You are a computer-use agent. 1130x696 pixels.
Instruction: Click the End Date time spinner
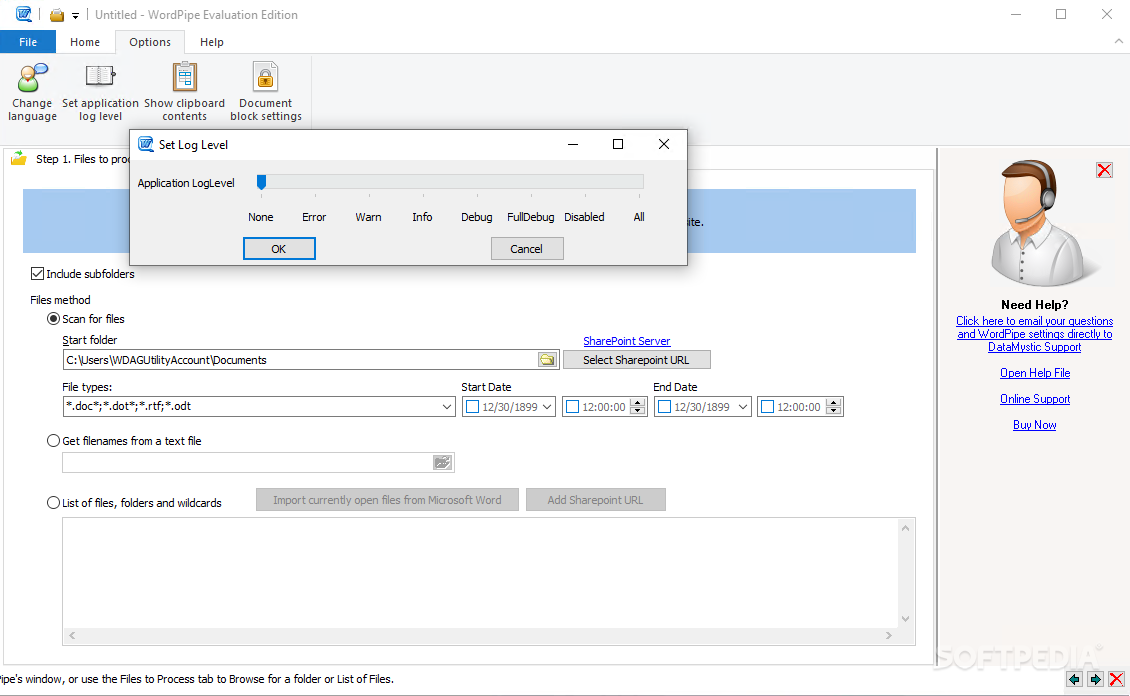834,407
